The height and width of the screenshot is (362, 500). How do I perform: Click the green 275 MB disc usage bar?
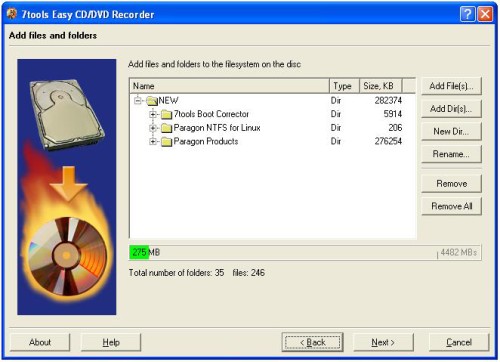139,252
